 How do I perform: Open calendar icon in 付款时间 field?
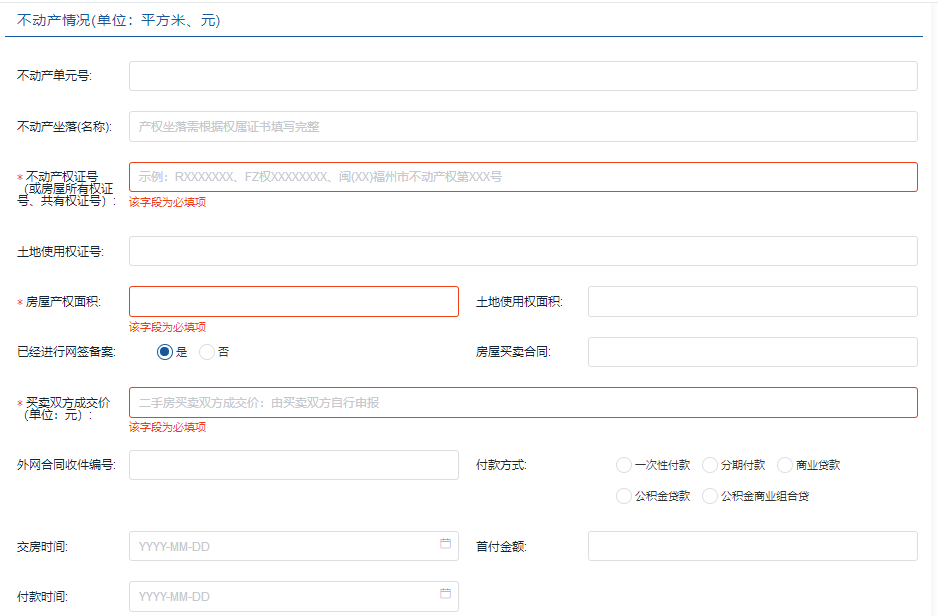tap(445, 594)
